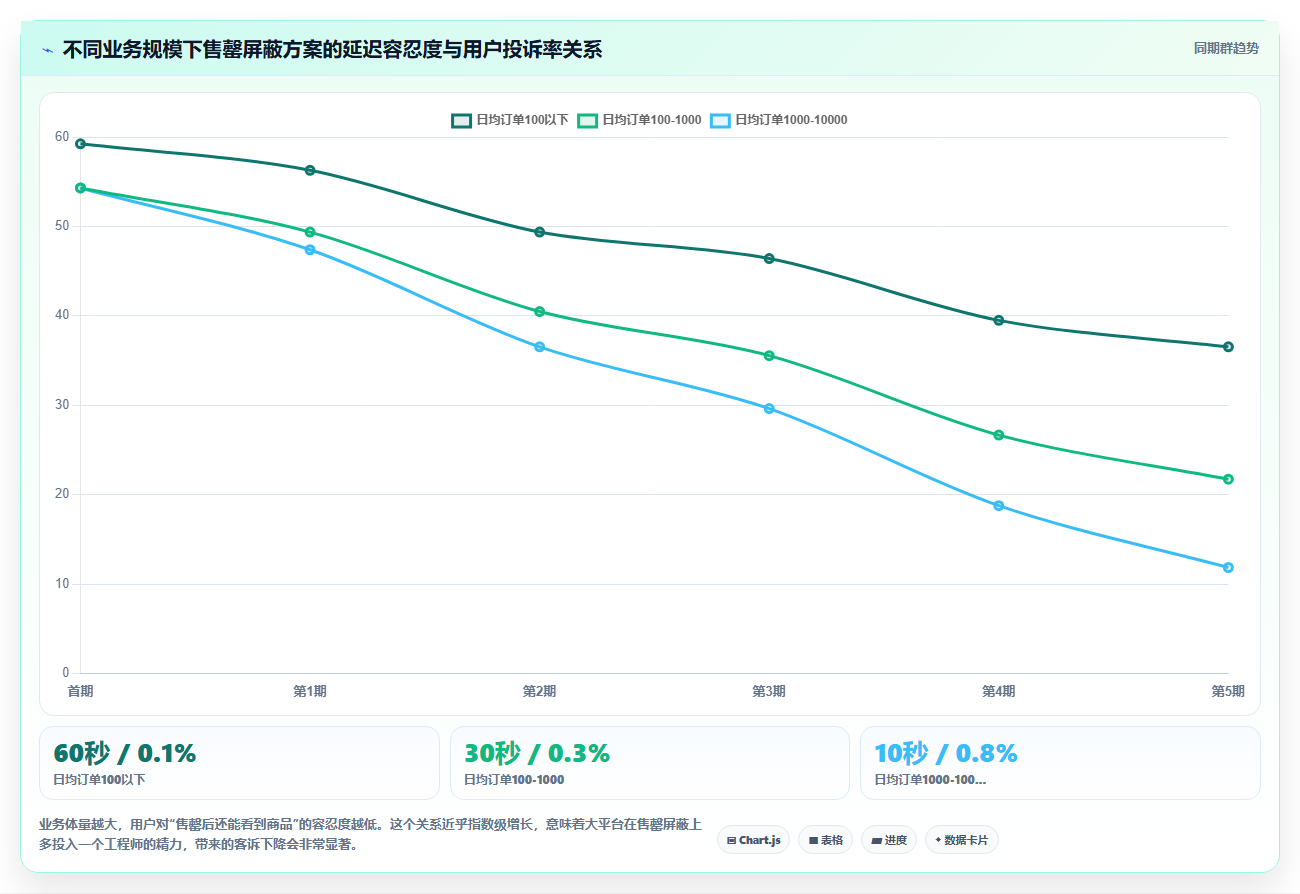The image size is (1300, 894).
Task: Click the x-axis label 首期
Action: [80, 691]
